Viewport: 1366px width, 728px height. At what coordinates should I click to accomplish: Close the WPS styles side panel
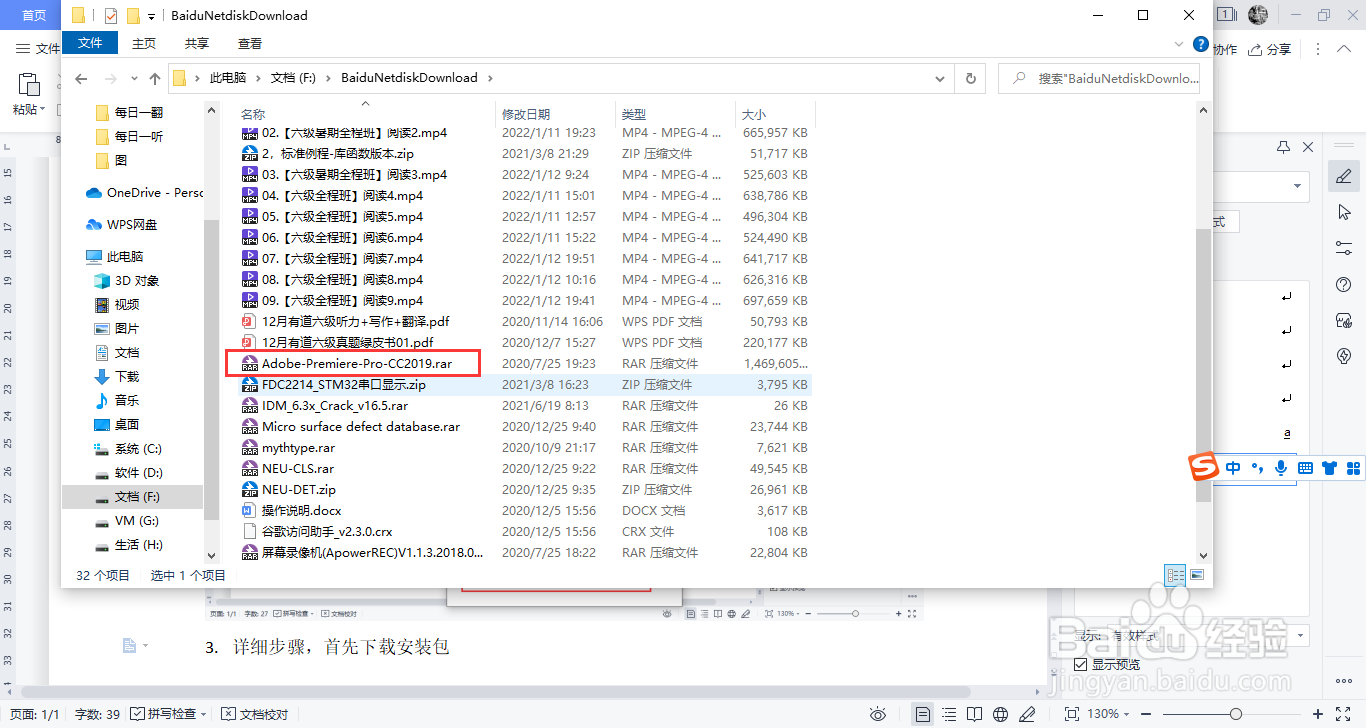[x=1307, y=147]
